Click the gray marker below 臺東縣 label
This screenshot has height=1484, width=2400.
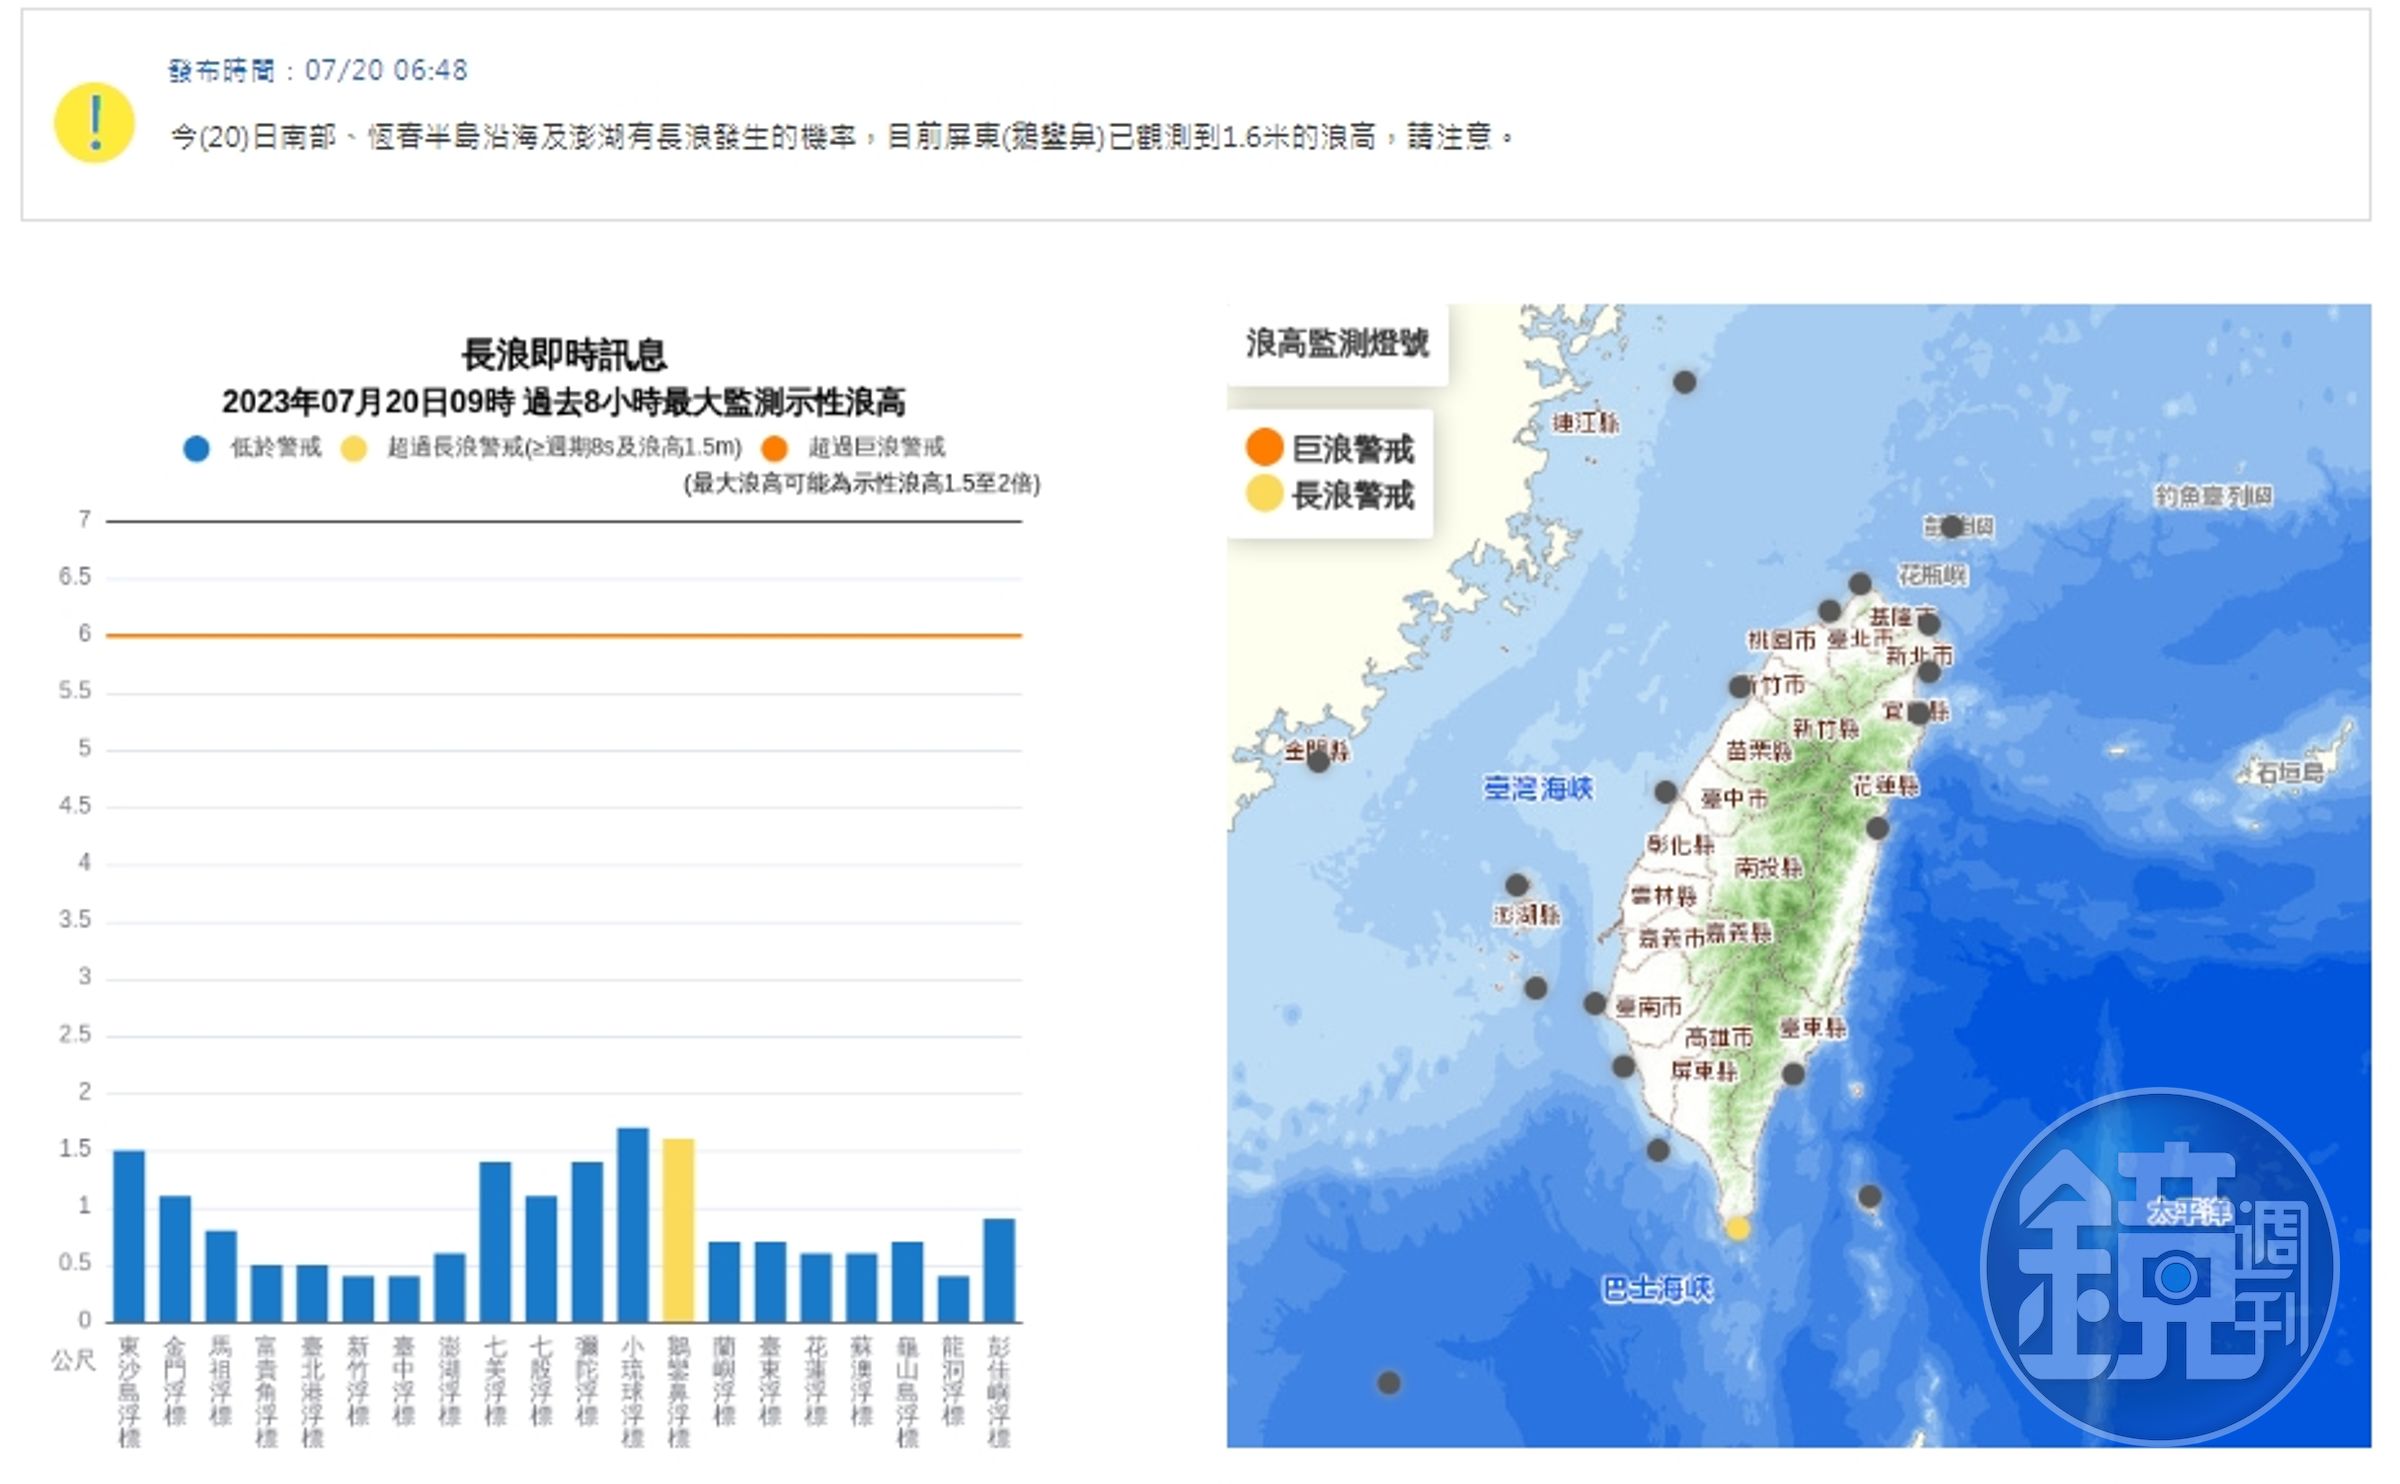pyautogui.click(x=1793, y=1074)
